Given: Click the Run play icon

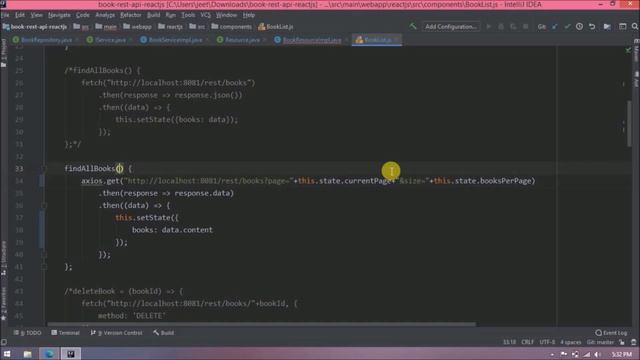Looking at the screenshot, I should tap(489, 27).
